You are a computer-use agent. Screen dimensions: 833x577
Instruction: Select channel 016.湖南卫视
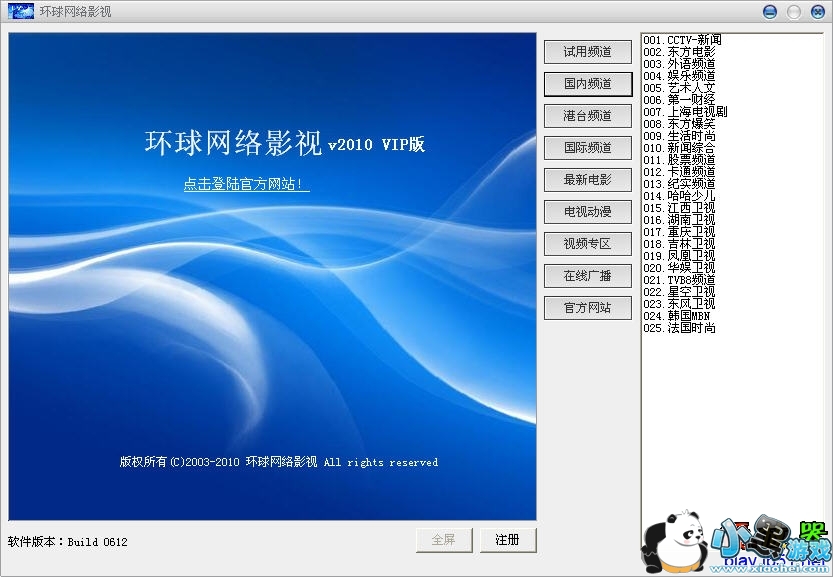[x=679, y=220]
